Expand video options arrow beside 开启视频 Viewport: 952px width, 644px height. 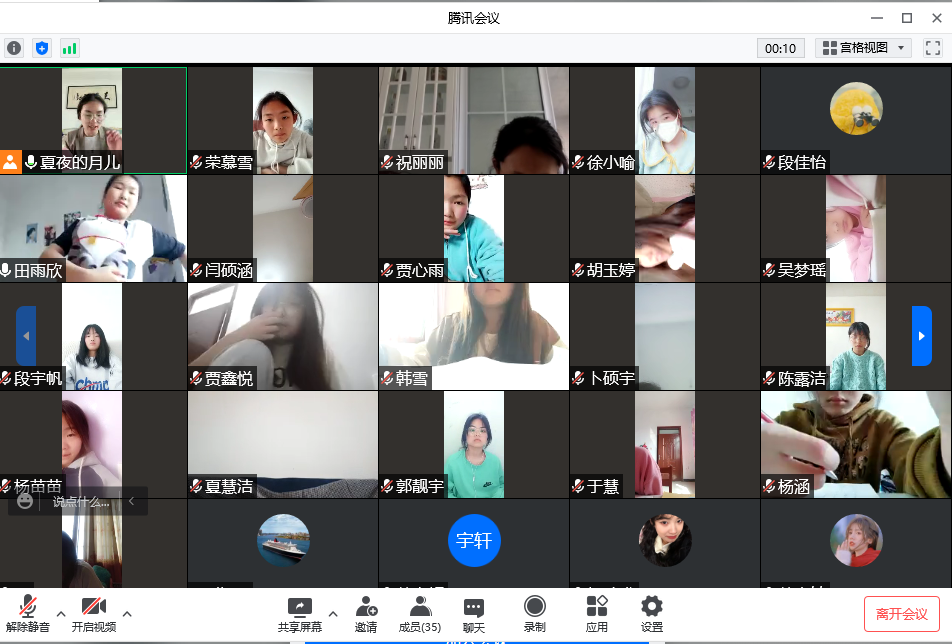(x=127, y=613)
